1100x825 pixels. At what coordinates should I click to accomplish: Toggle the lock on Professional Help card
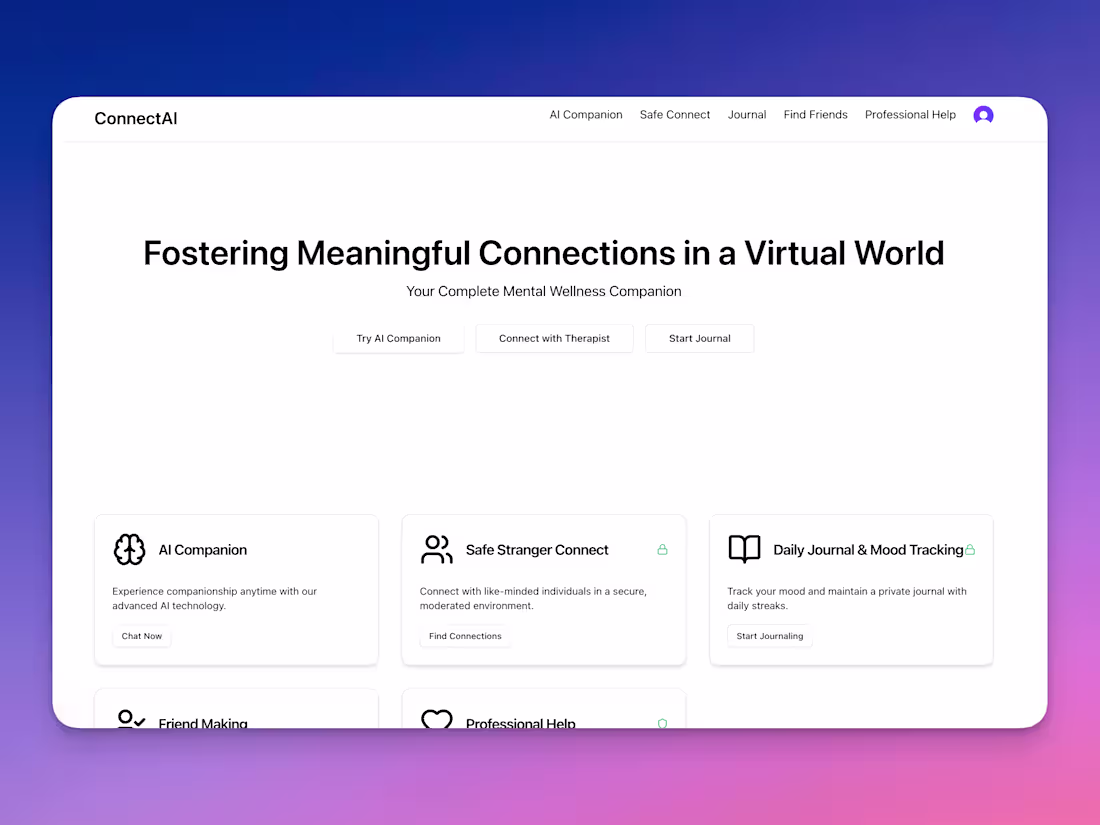point(662,723)
